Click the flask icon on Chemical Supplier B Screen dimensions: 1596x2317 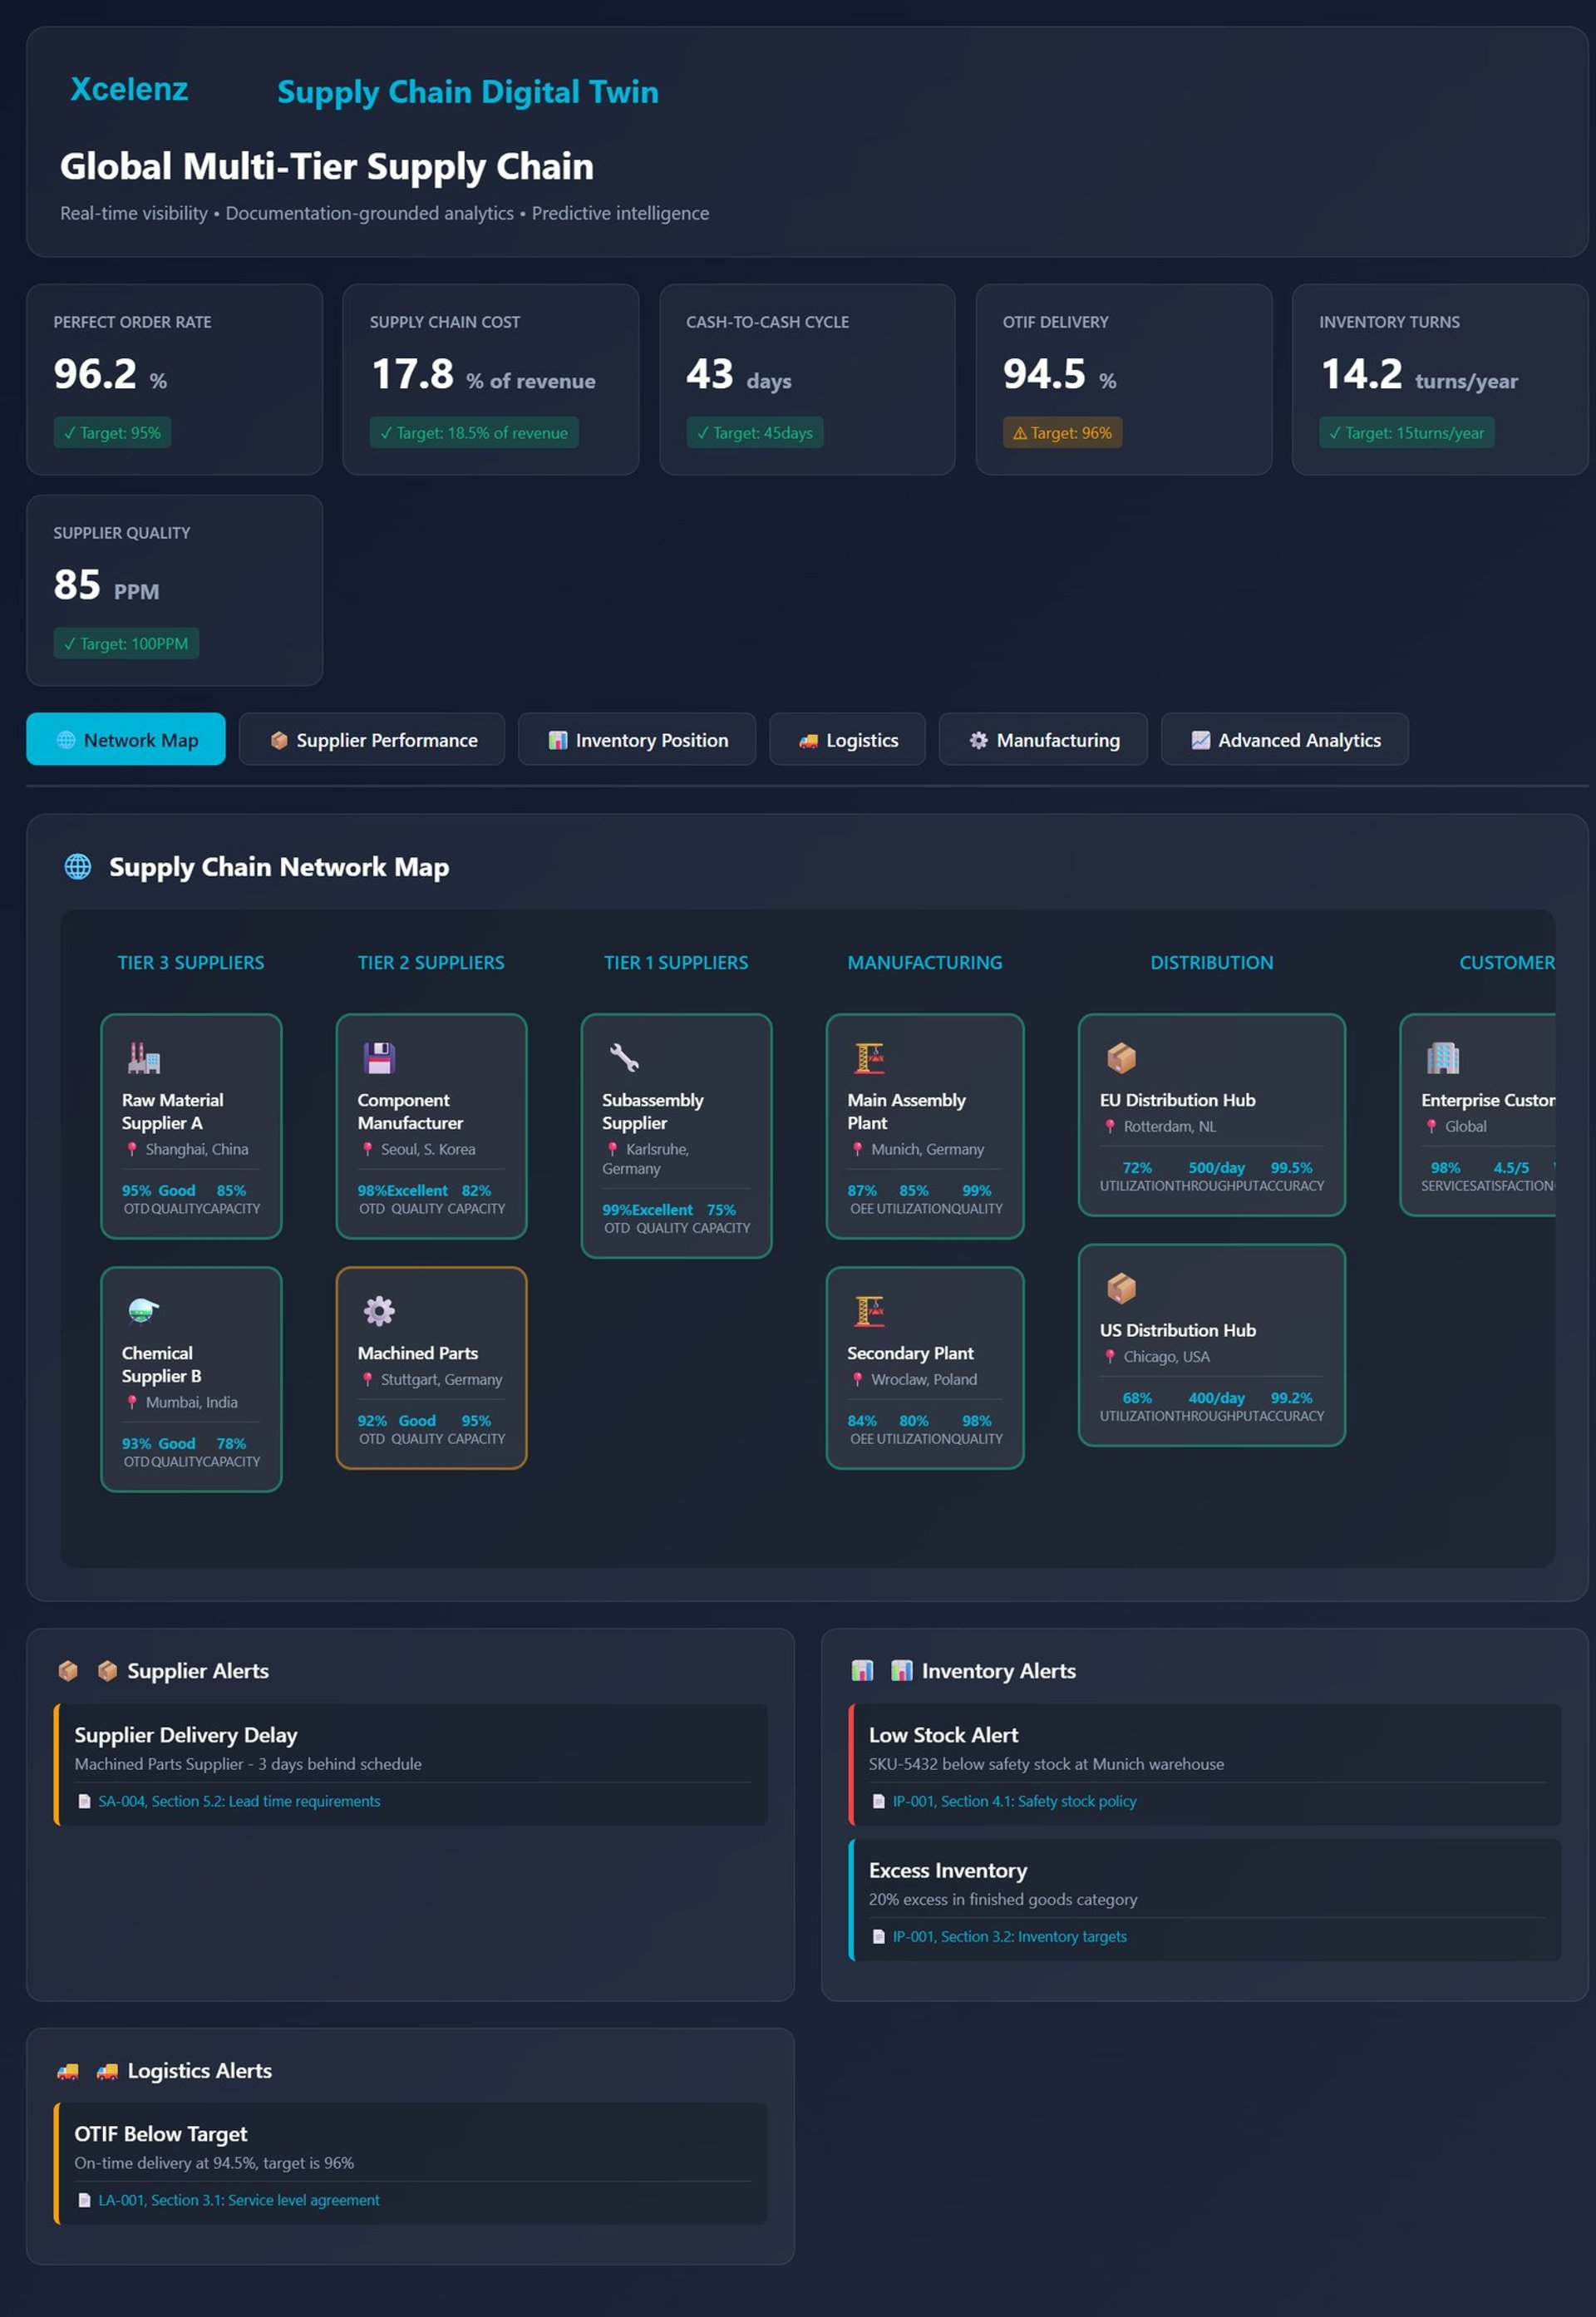tap(144, 1310)
